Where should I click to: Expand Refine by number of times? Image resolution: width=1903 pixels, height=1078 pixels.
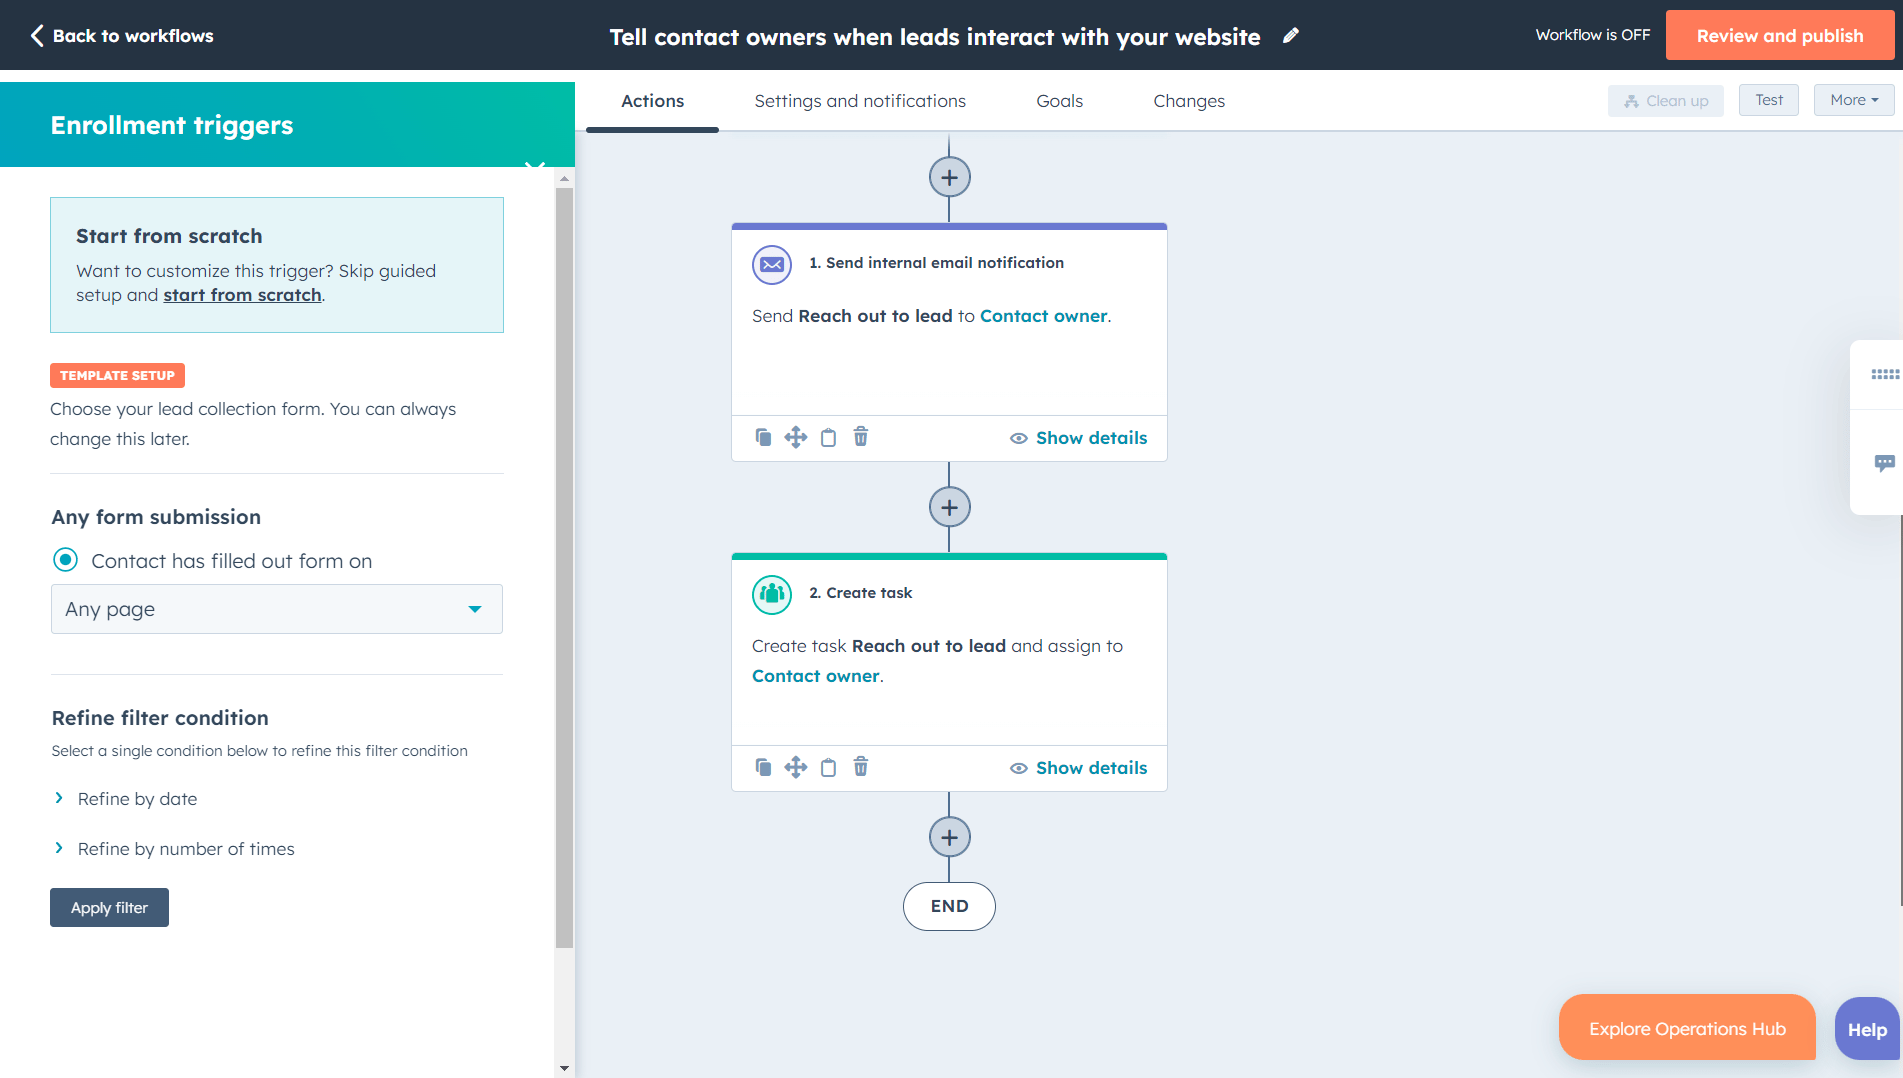coord(186,848)
